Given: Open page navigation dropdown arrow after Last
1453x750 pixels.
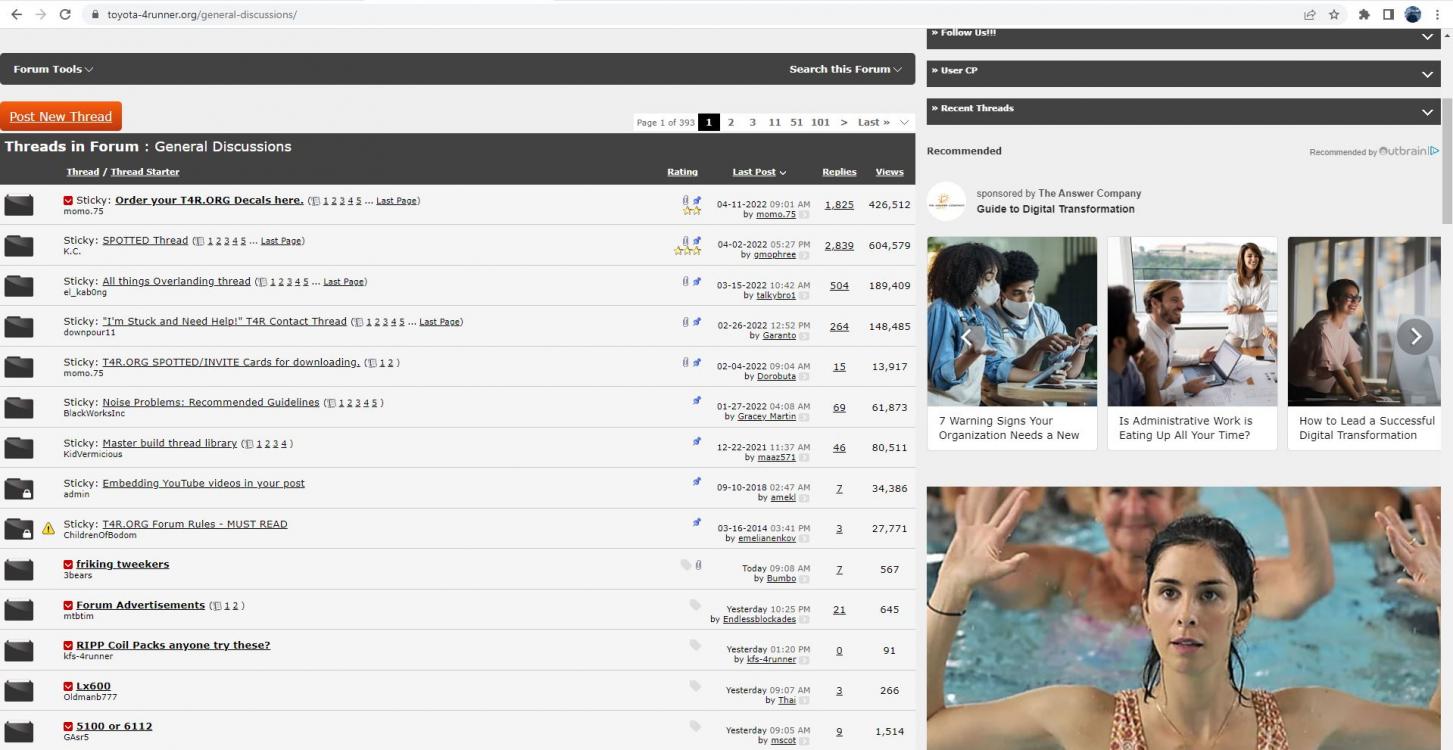Looking at the screenshot, I should [904, 122].
